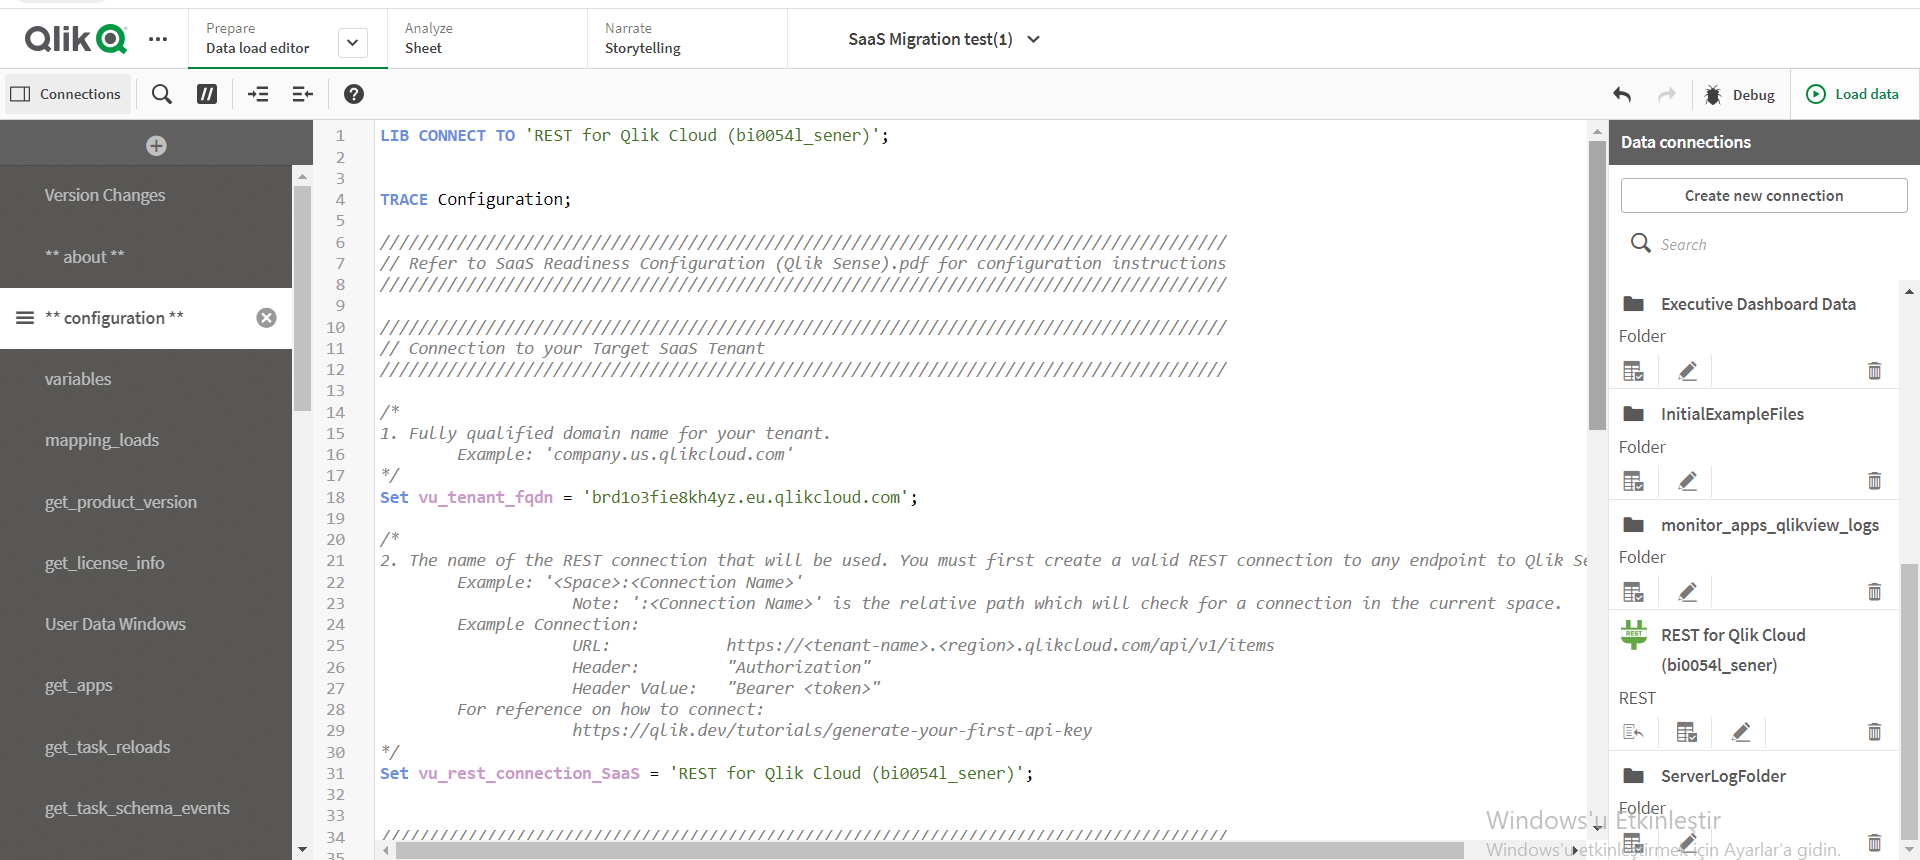This screenshot has width=1920, height=860.
Task: Search the script with the magnifier icon
Action: pos(161,94)
